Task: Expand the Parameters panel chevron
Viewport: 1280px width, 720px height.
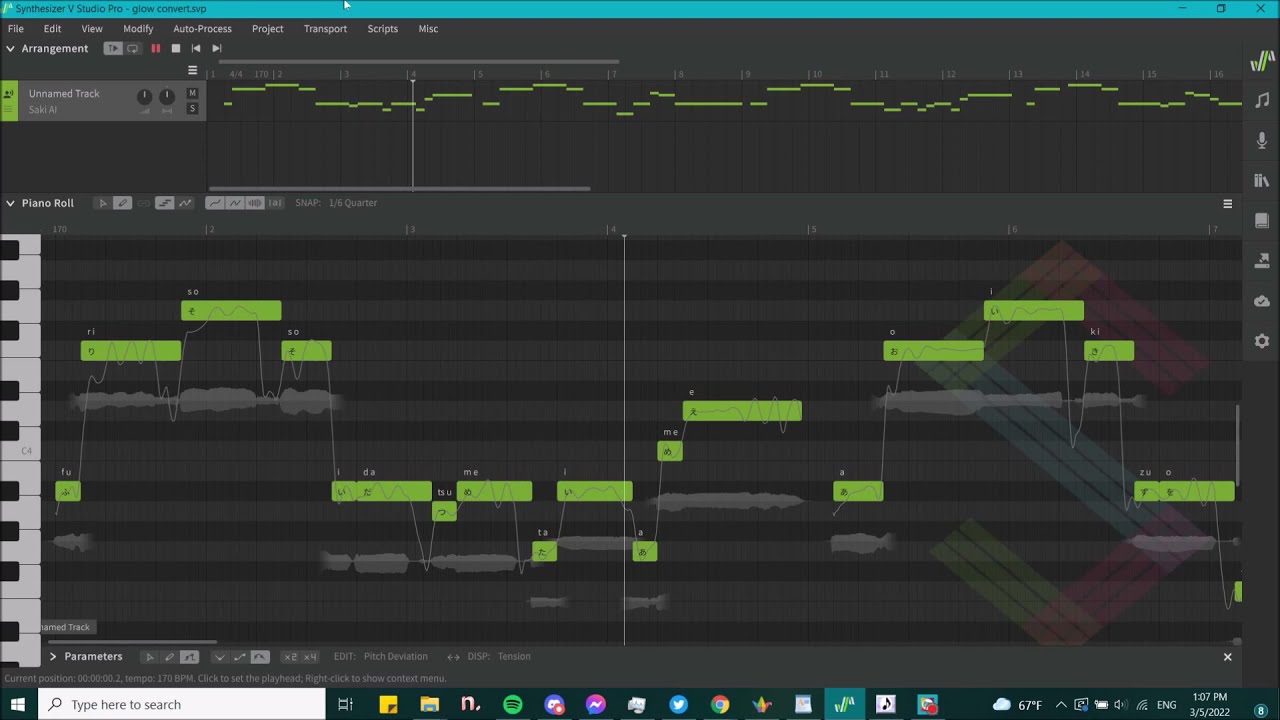Action: point(53,657)
